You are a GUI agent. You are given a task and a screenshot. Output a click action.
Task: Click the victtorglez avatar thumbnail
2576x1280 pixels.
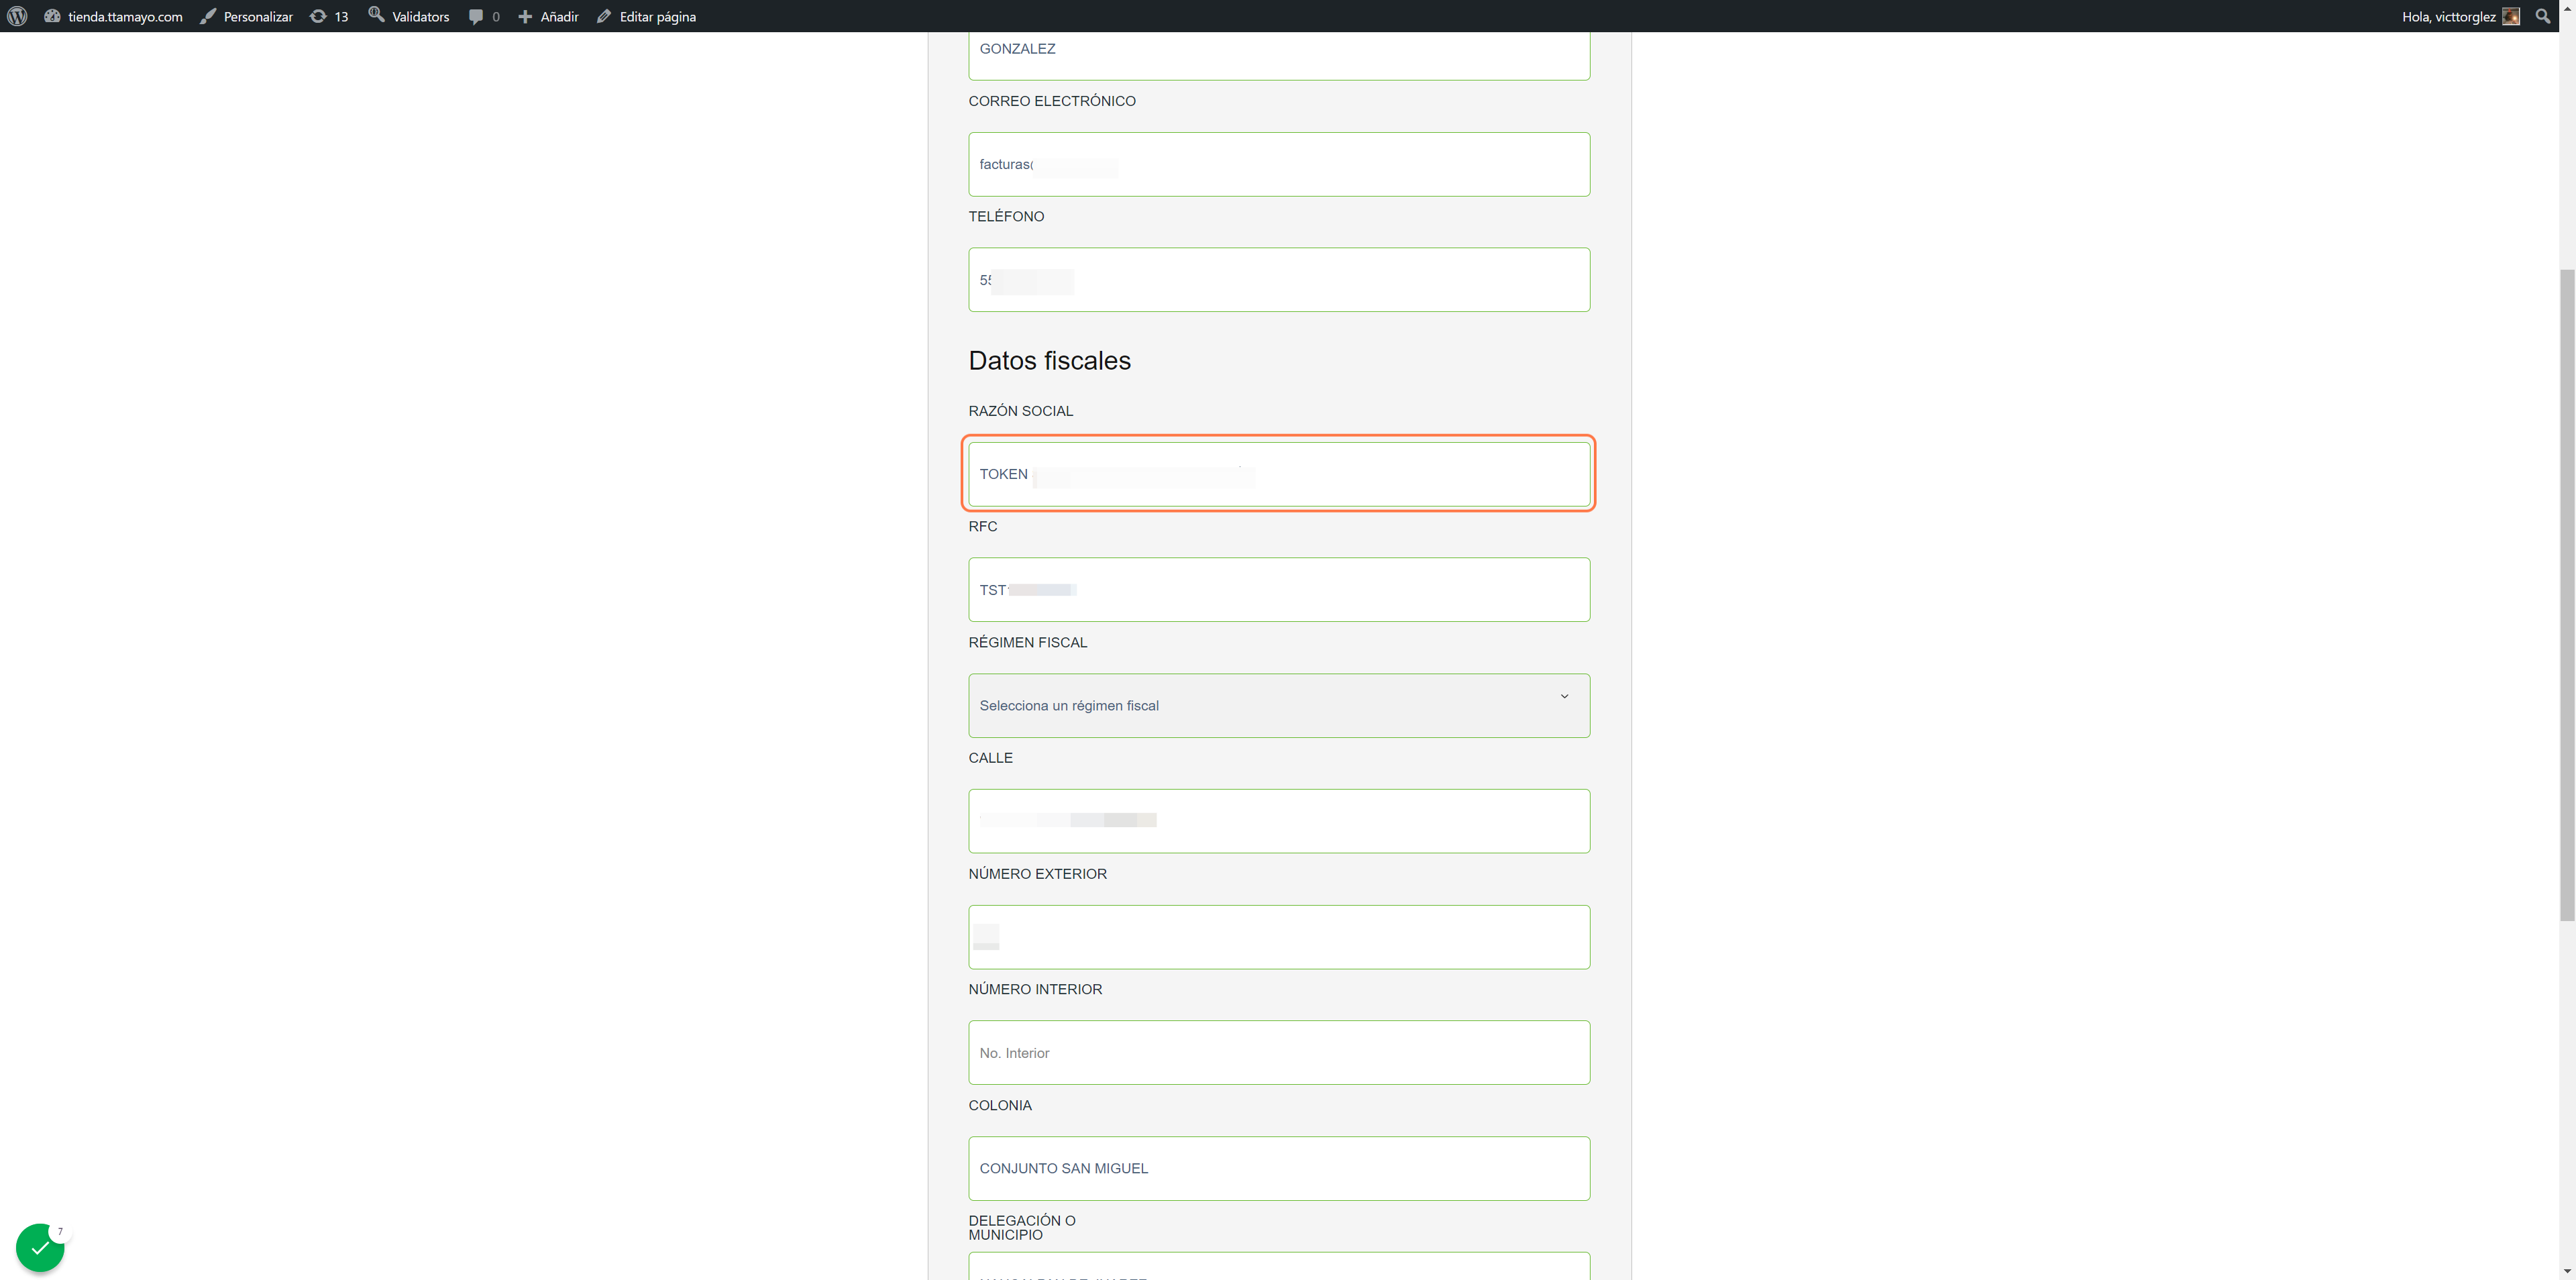(x=2511, y=16)
